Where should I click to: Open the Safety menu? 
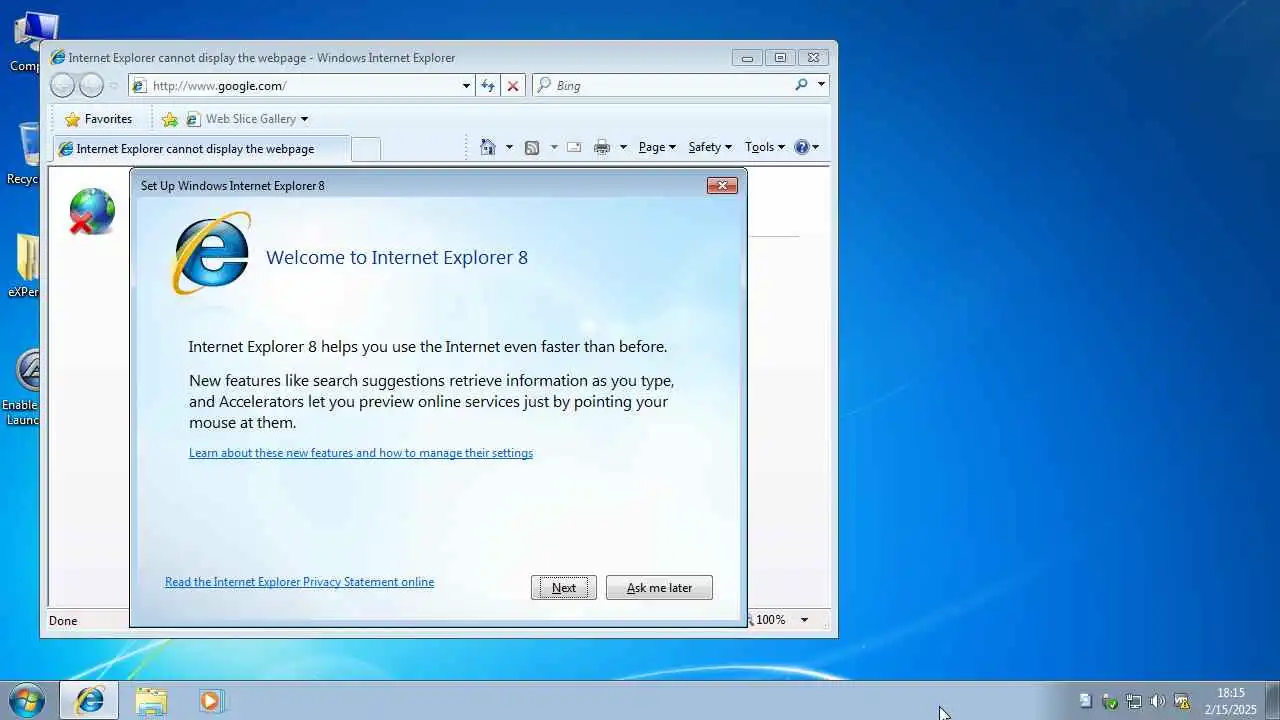710,147
